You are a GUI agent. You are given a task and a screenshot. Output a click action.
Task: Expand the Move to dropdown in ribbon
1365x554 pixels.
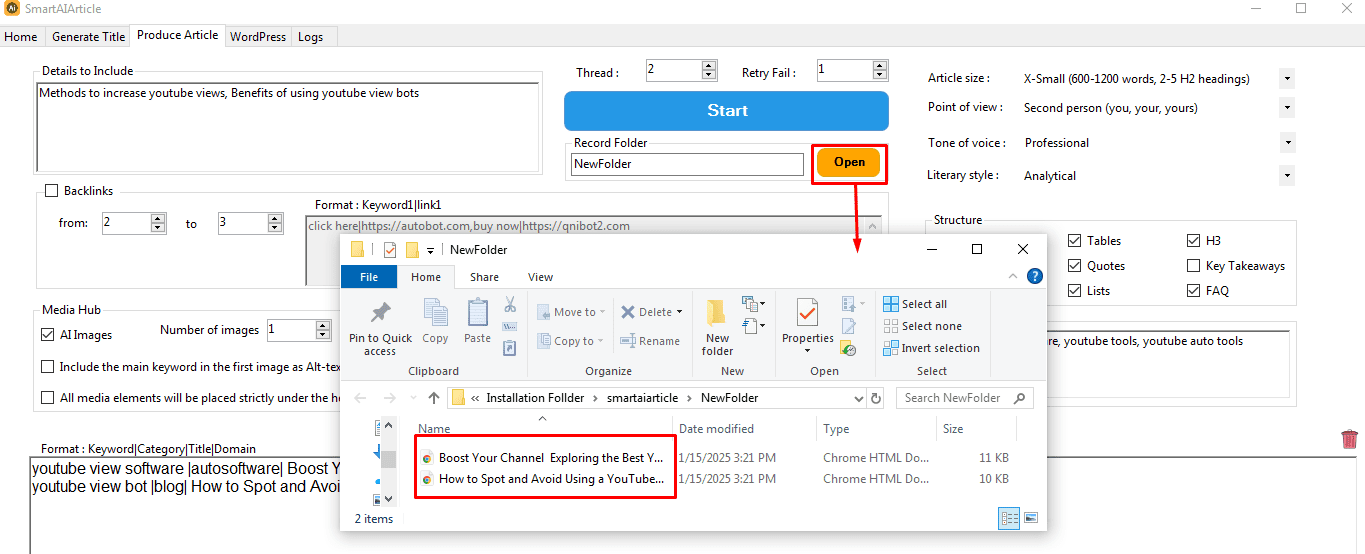604,312
